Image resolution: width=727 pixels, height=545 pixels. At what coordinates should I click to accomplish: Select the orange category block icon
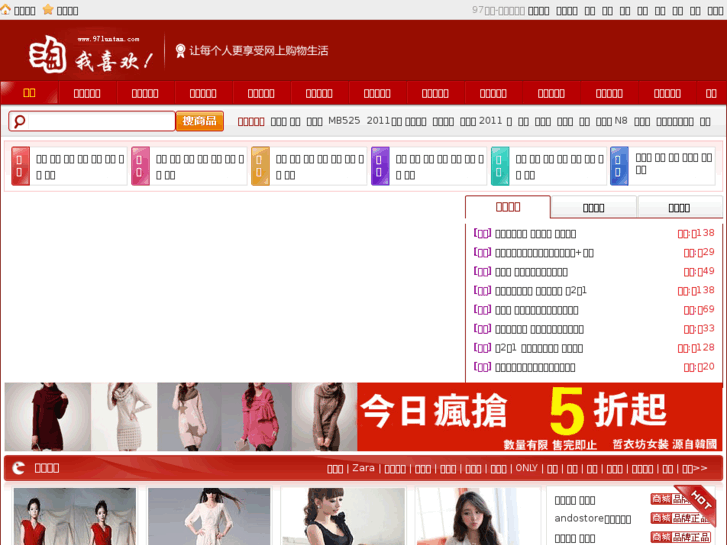pos(260,166)
